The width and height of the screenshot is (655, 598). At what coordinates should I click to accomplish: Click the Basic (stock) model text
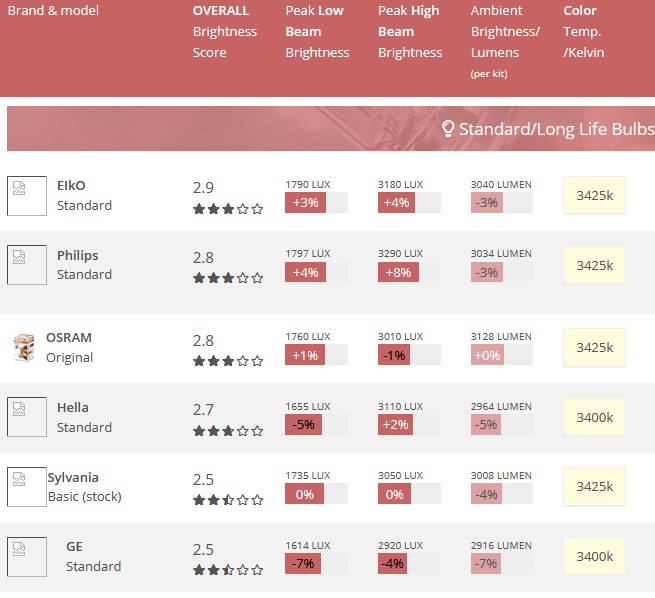click(85, 497)
